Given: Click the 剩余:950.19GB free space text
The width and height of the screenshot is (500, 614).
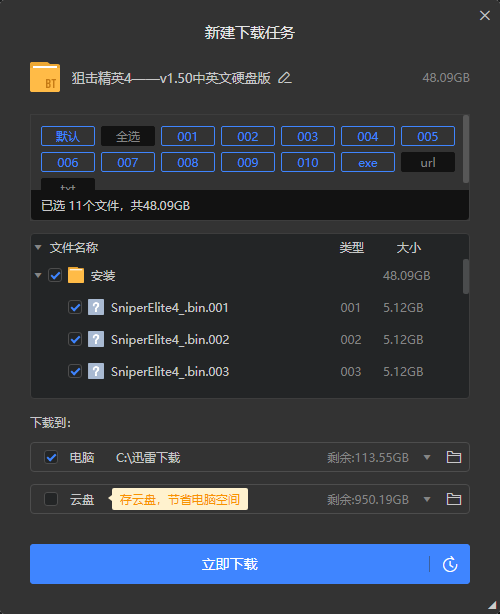Looking at the screenshot, I should [368, 499].
